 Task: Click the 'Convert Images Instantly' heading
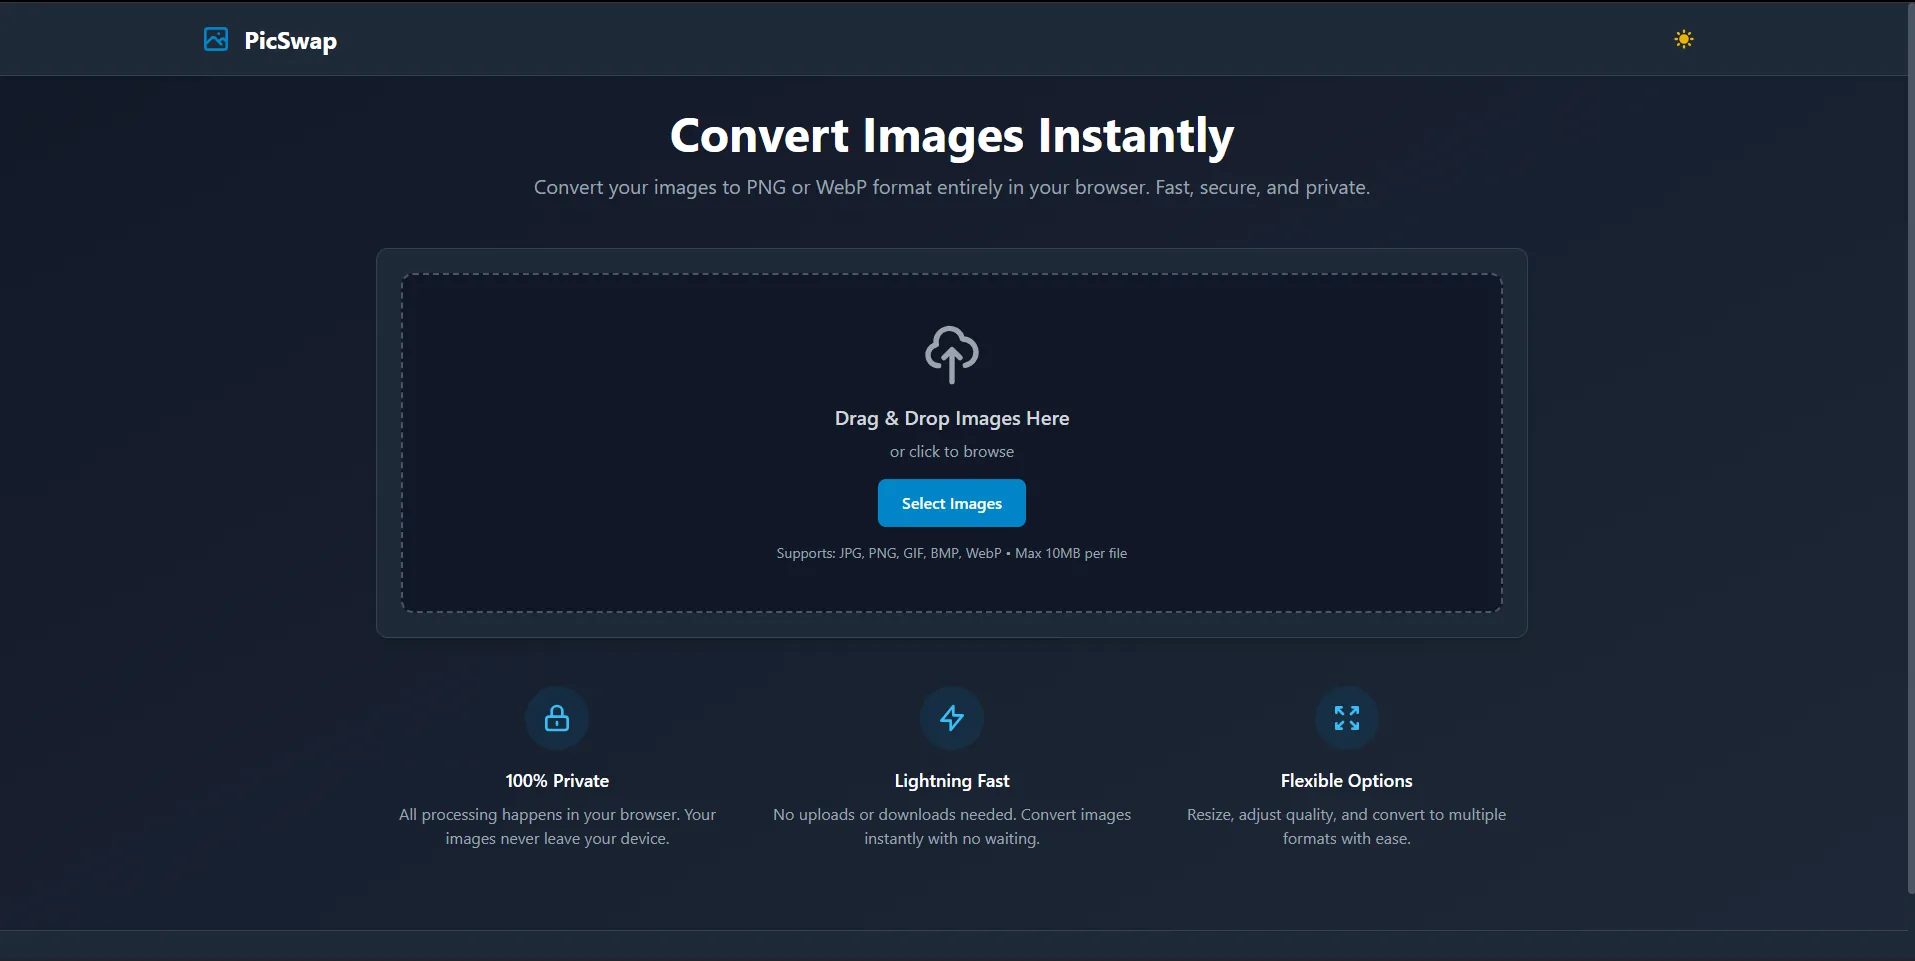pos(951,136)
